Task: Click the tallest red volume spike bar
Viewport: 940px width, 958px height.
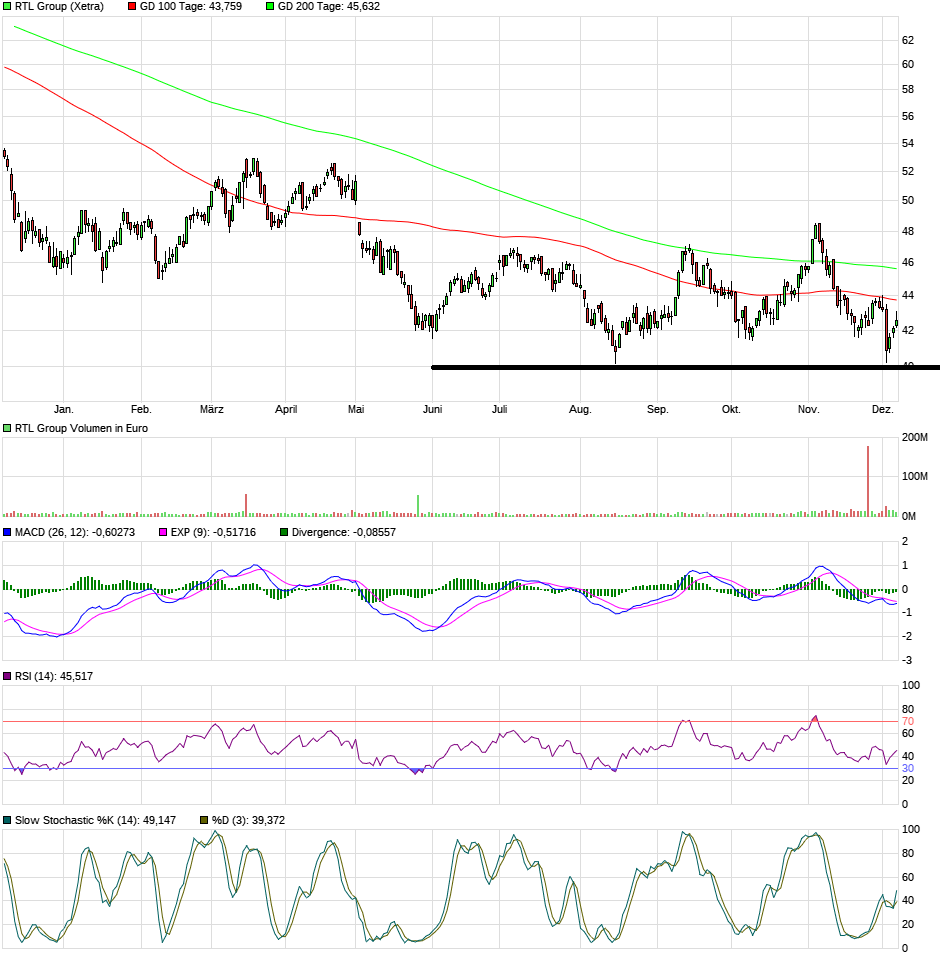Action: point(867,480)
